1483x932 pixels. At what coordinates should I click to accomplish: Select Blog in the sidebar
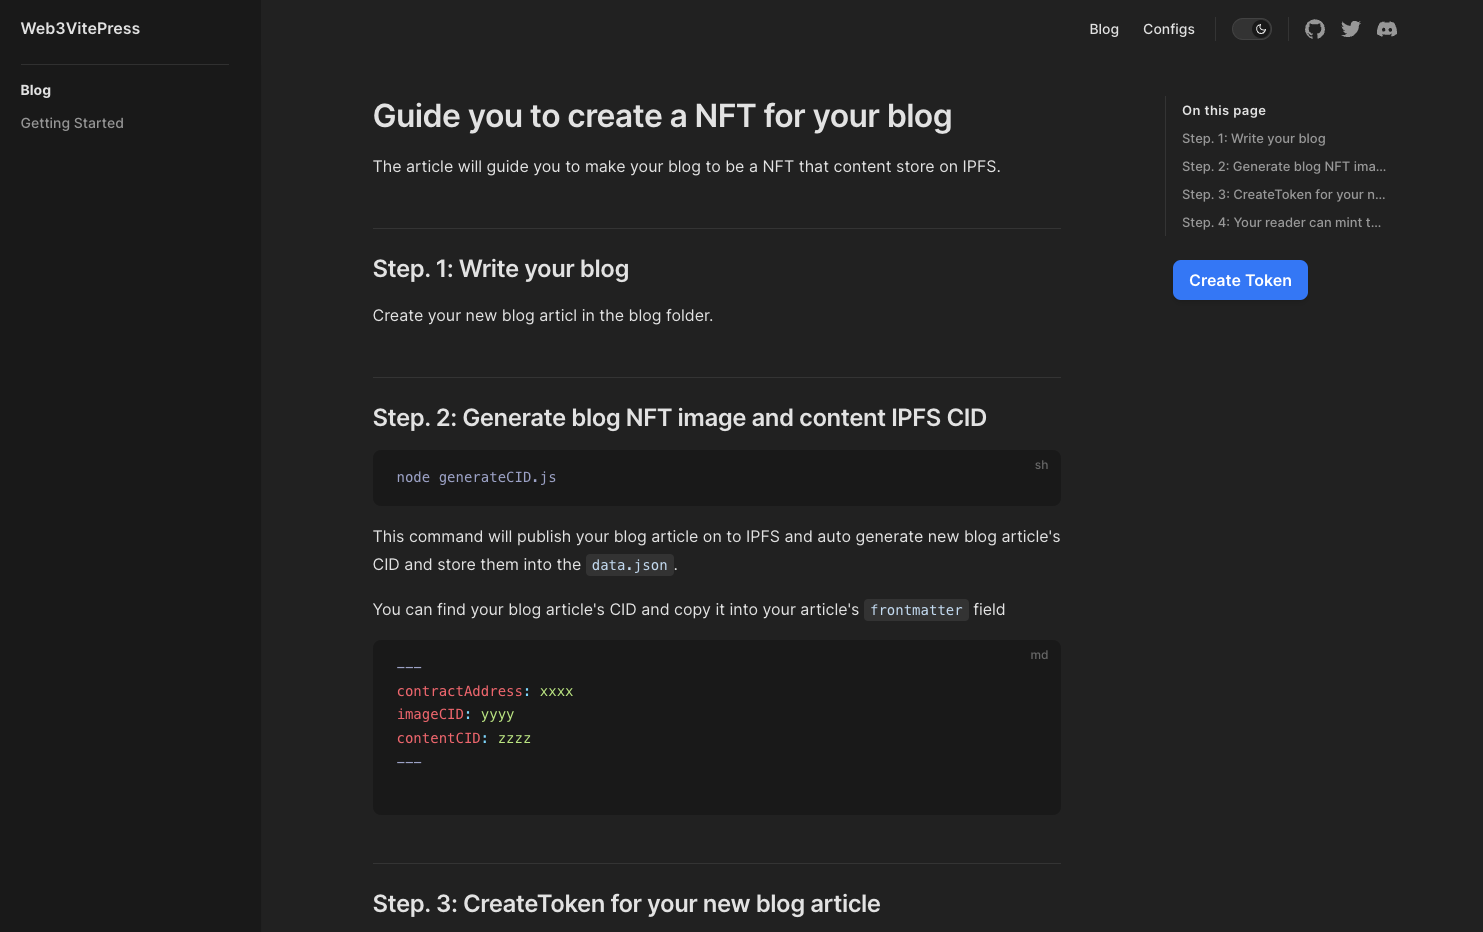36,90
